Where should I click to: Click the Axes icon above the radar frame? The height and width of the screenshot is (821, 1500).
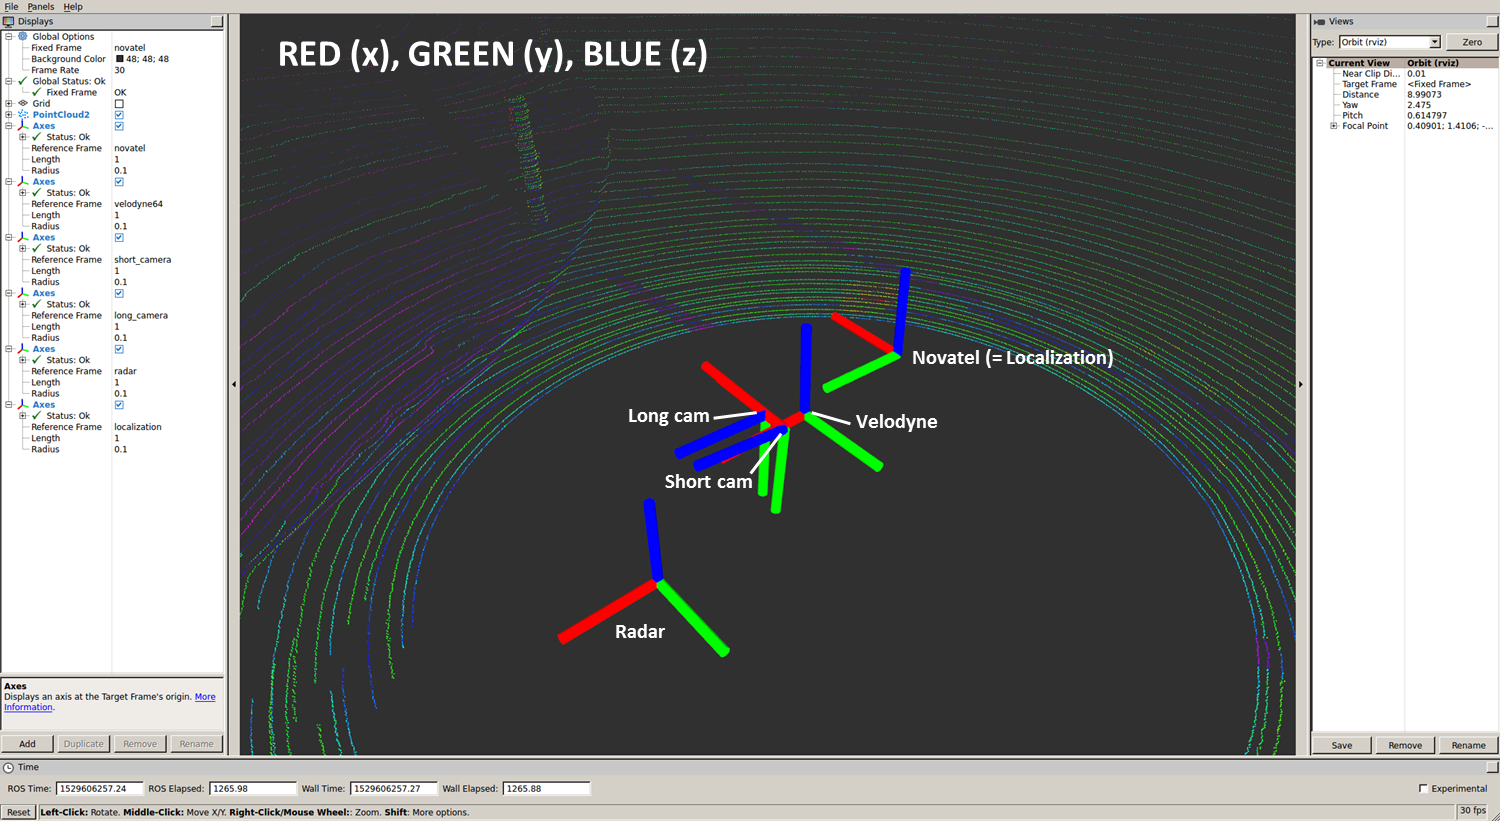(23, 349)
